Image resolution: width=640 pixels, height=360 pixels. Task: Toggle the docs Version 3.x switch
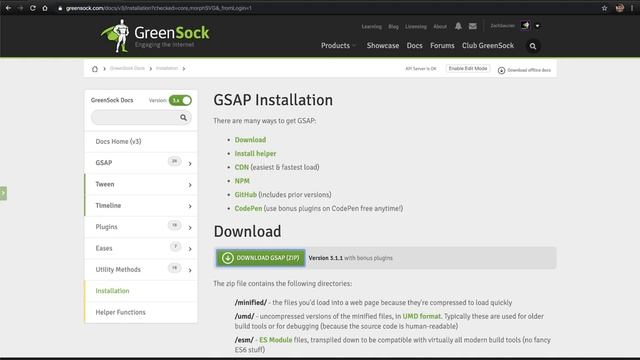coord(180,100)
